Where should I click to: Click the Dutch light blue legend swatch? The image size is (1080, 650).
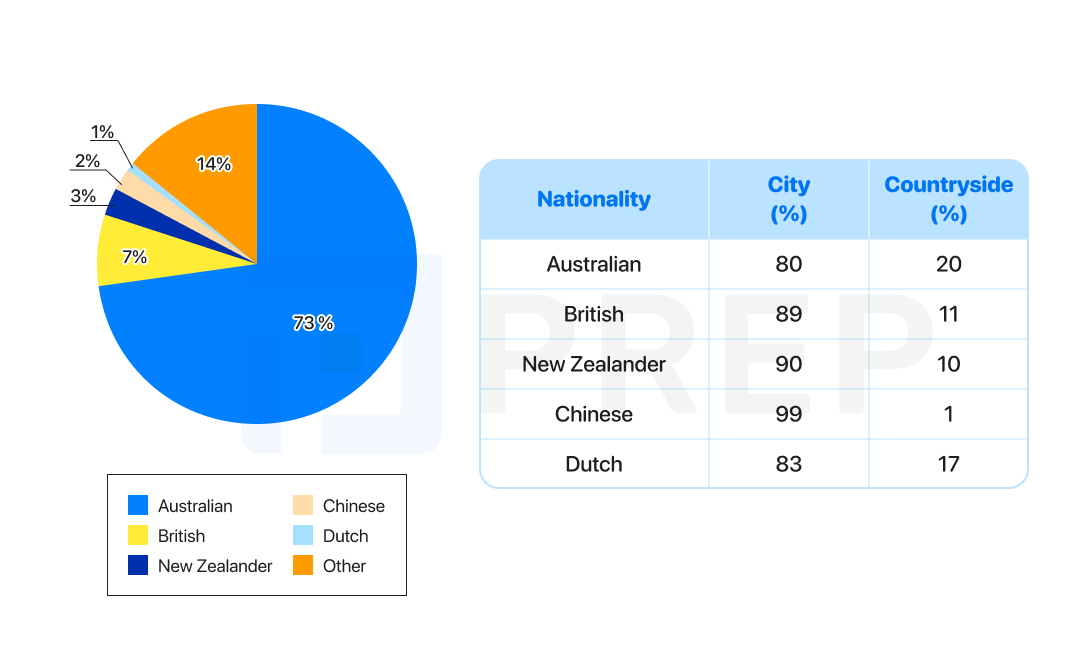pos(303,535)
